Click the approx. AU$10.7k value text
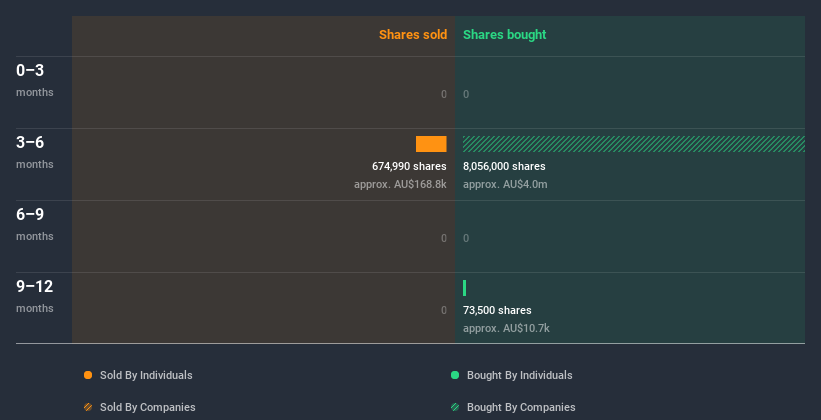Image resolution: width=821 pixels, height=420 pixels. (506, 328)
